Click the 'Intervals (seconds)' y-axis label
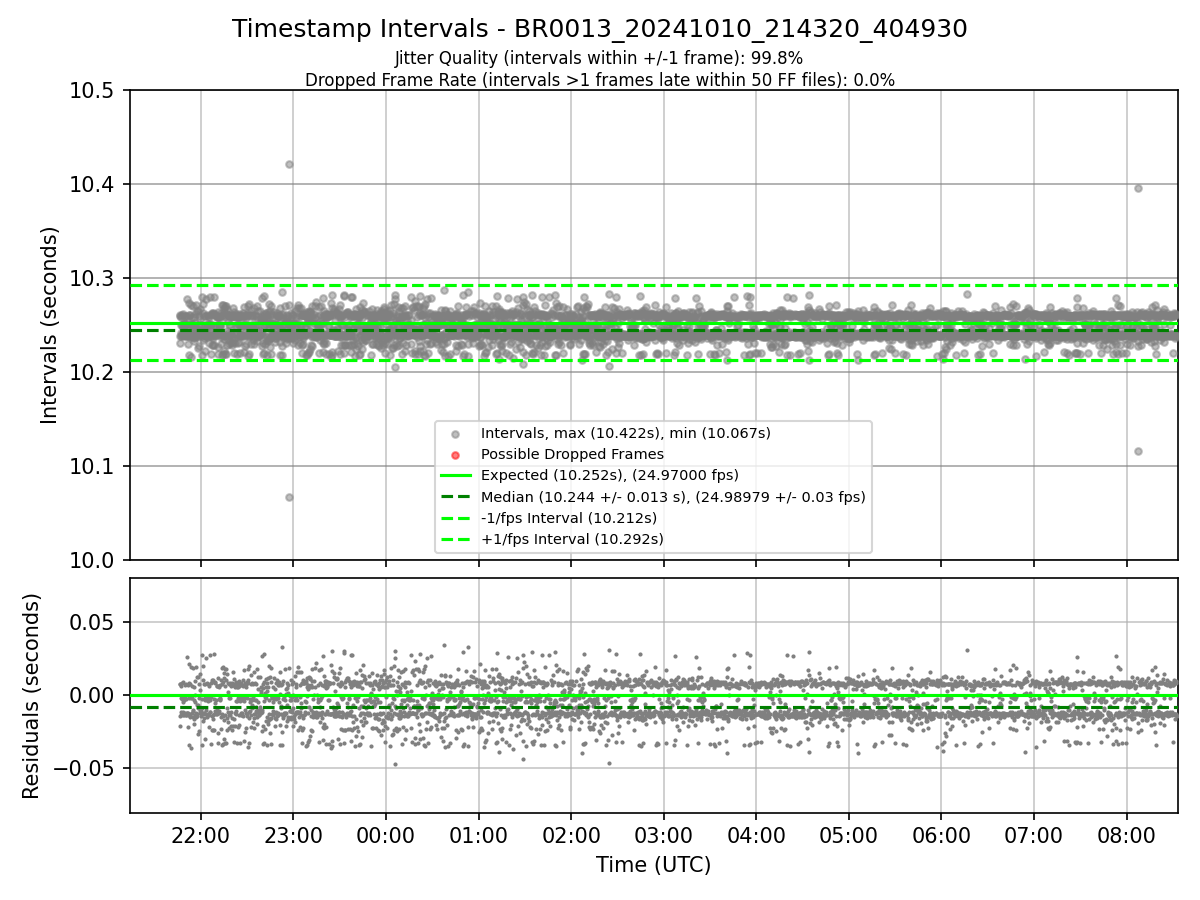Screen dimensions: 1200x900 [x=50, y=325]
